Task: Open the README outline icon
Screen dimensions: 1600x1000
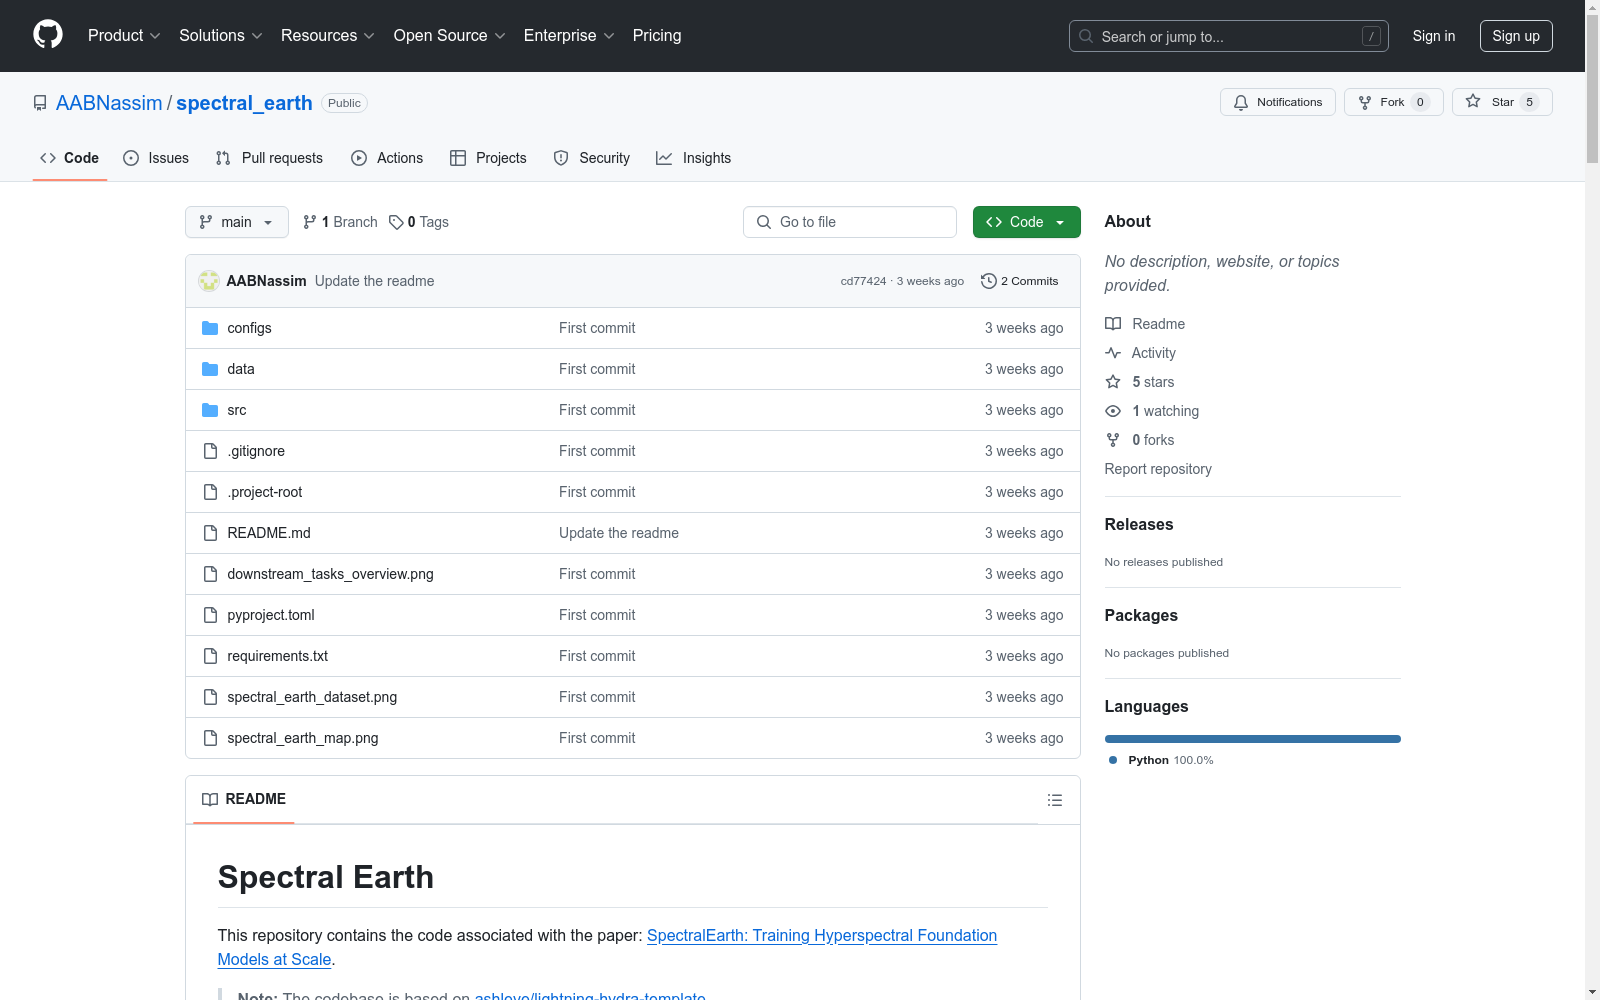Action: point(1054,800)
